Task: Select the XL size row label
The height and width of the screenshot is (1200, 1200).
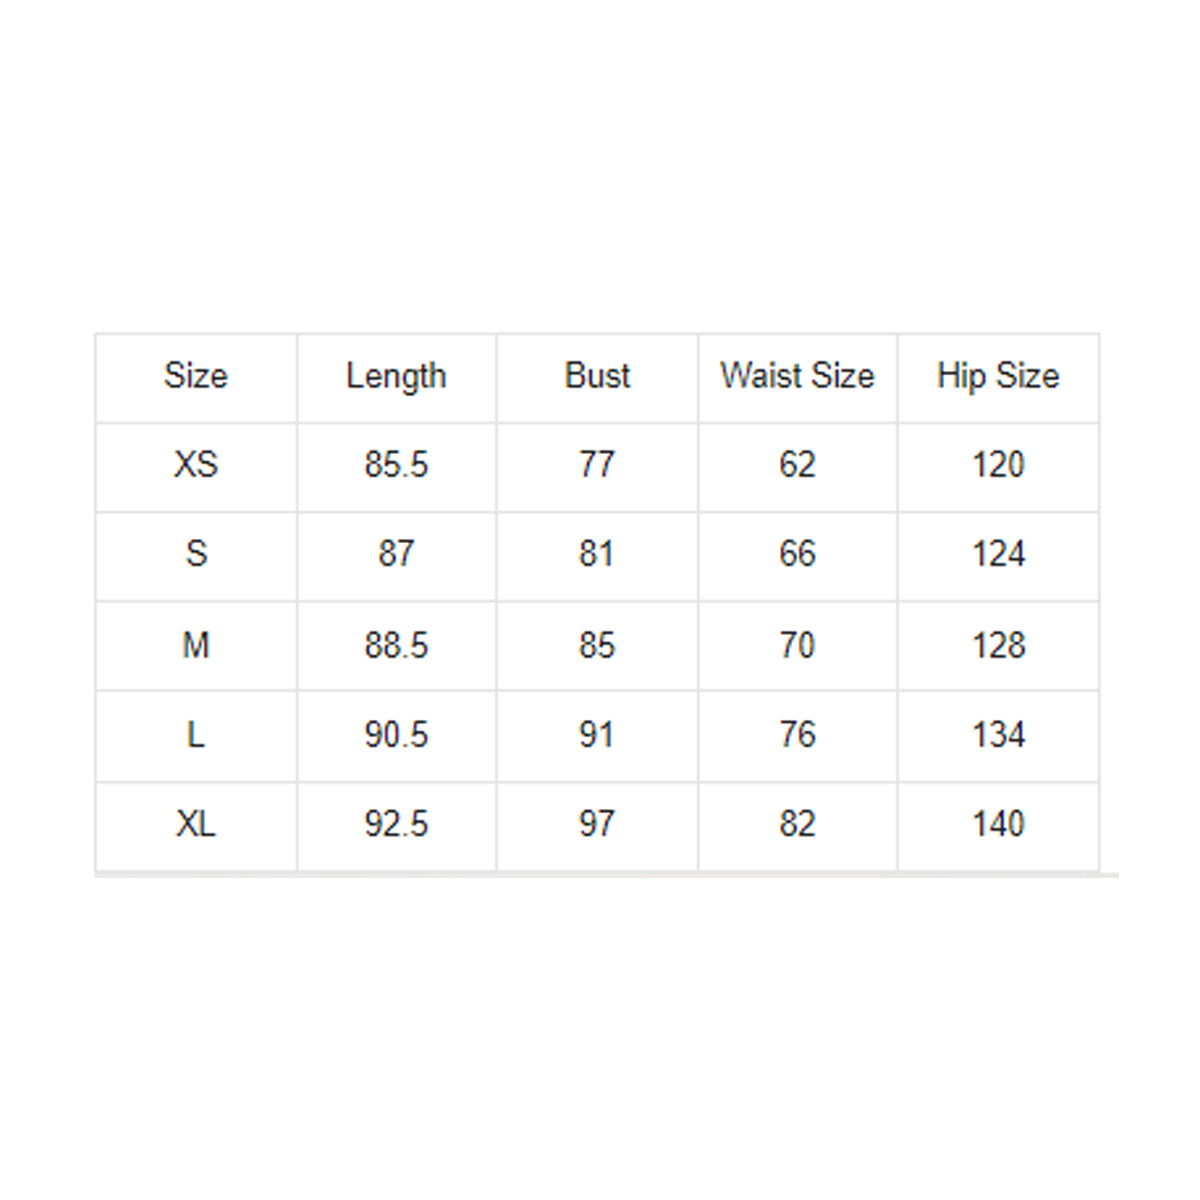Action: click(196, 824)
